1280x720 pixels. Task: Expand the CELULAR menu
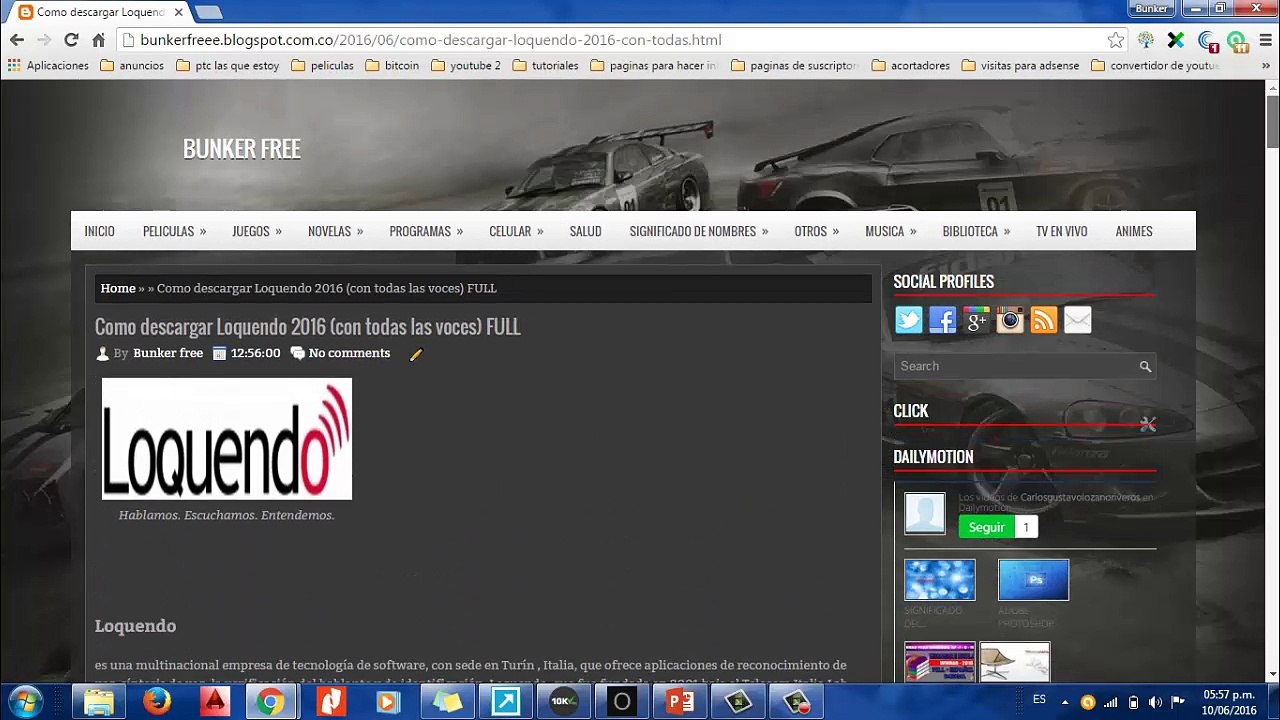(516, 231)
